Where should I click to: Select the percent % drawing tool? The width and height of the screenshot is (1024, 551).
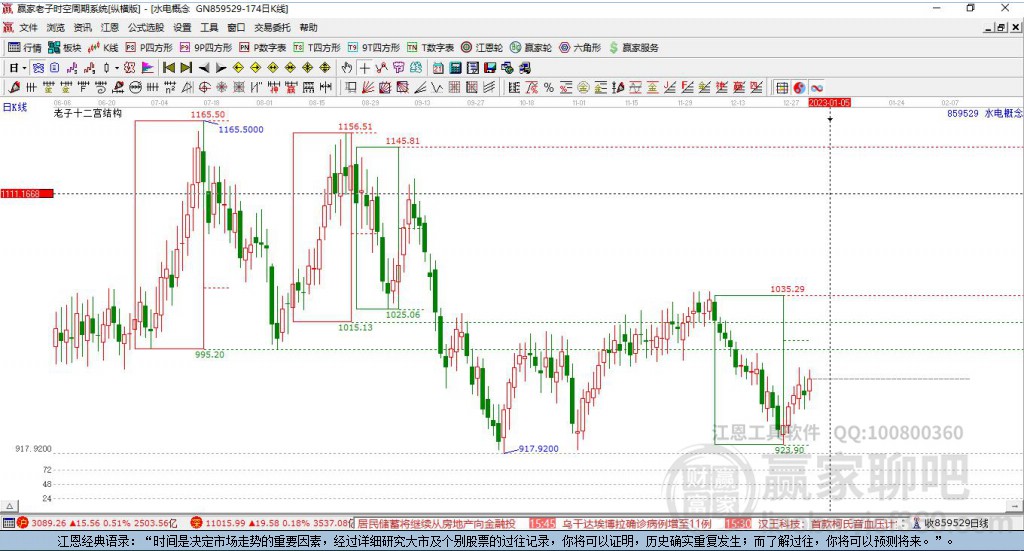click(549, 87)
